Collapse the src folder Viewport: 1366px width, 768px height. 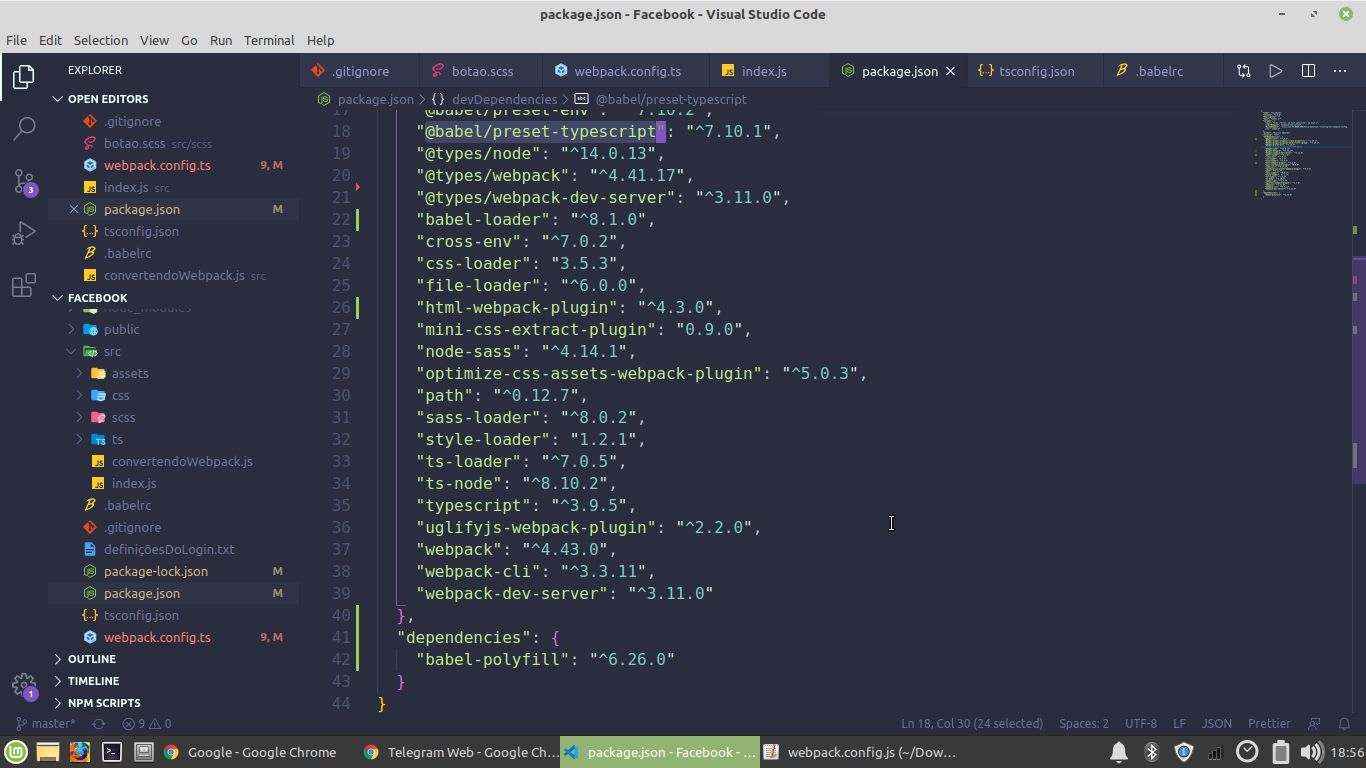click(x=173, y=351)
